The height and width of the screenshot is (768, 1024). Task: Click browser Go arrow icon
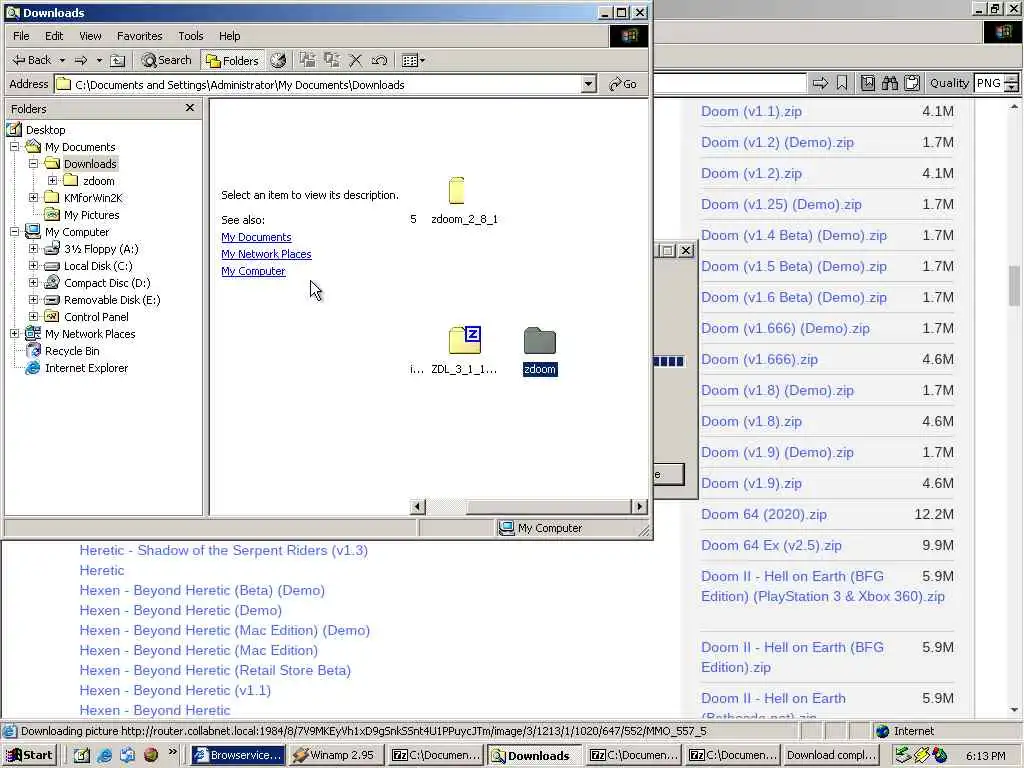820,83
